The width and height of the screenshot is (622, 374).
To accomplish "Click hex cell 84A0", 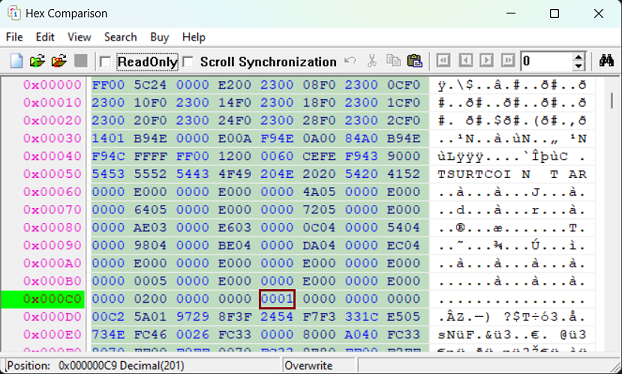I will pyautogui.click(x=361, y=138).
